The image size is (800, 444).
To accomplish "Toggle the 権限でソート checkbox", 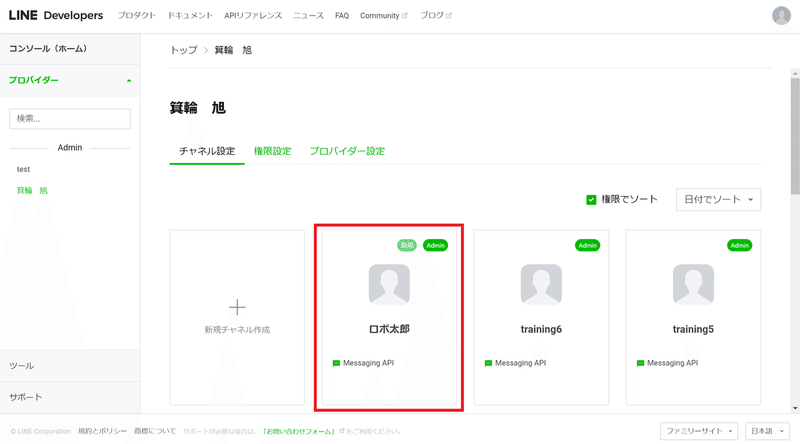I will [x=591, y=200].
